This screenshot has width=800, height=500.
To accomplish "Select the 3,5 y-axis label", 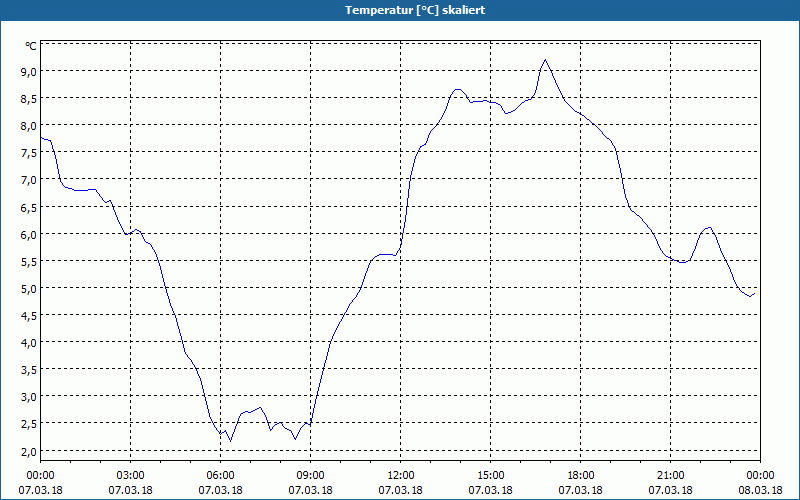I will click(x=29, y=369).
